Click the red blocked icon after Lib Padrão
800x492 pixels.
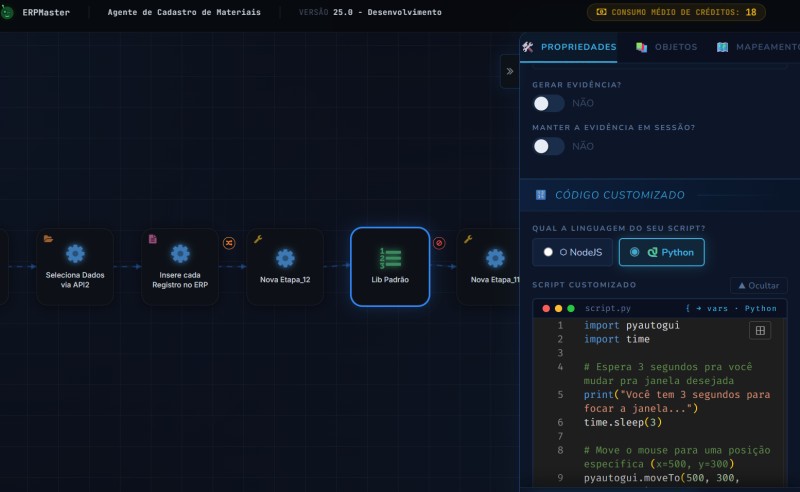[x=439, y=243]
